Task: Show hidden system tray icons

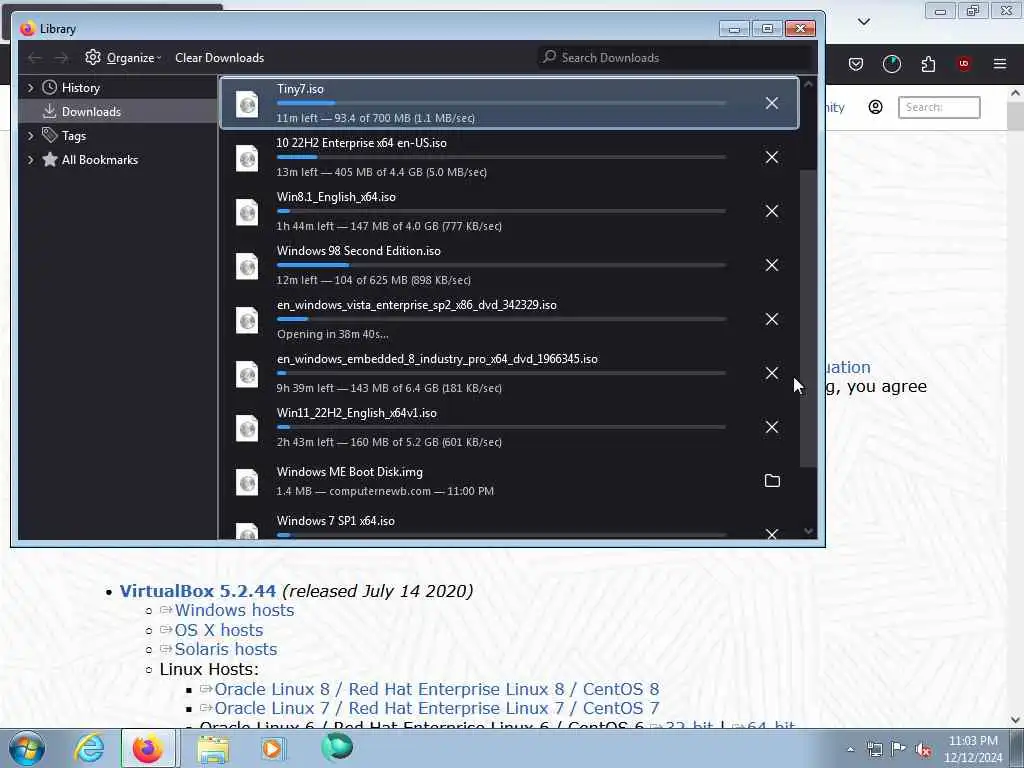Action: (850, 750)
